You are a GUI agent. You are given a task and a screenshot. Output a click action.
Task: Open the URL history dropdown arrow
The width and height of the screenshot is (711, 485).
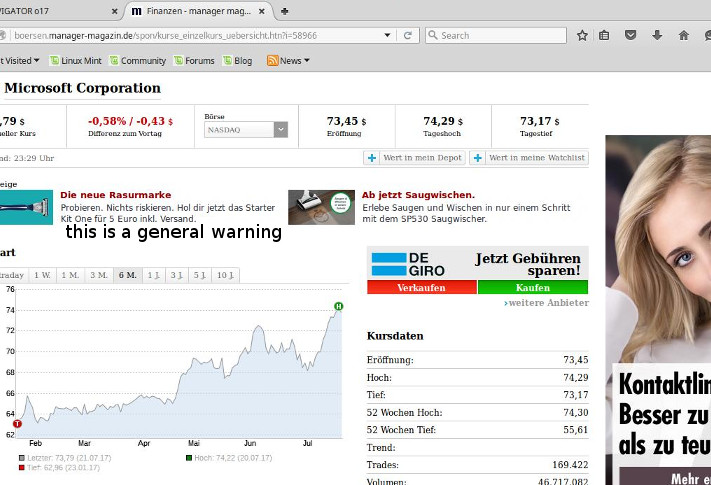(x=387, y=35)
